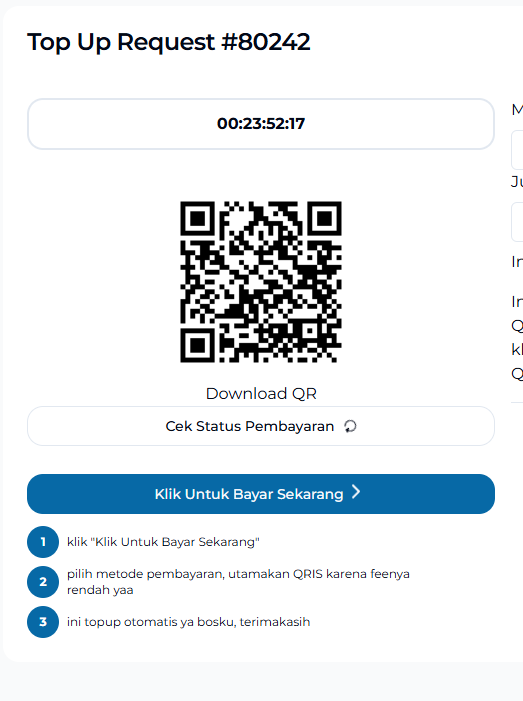Click the 00:23:52:17 countdown timer box
Screen dimensions: 523x701
(x=261, y=124)
